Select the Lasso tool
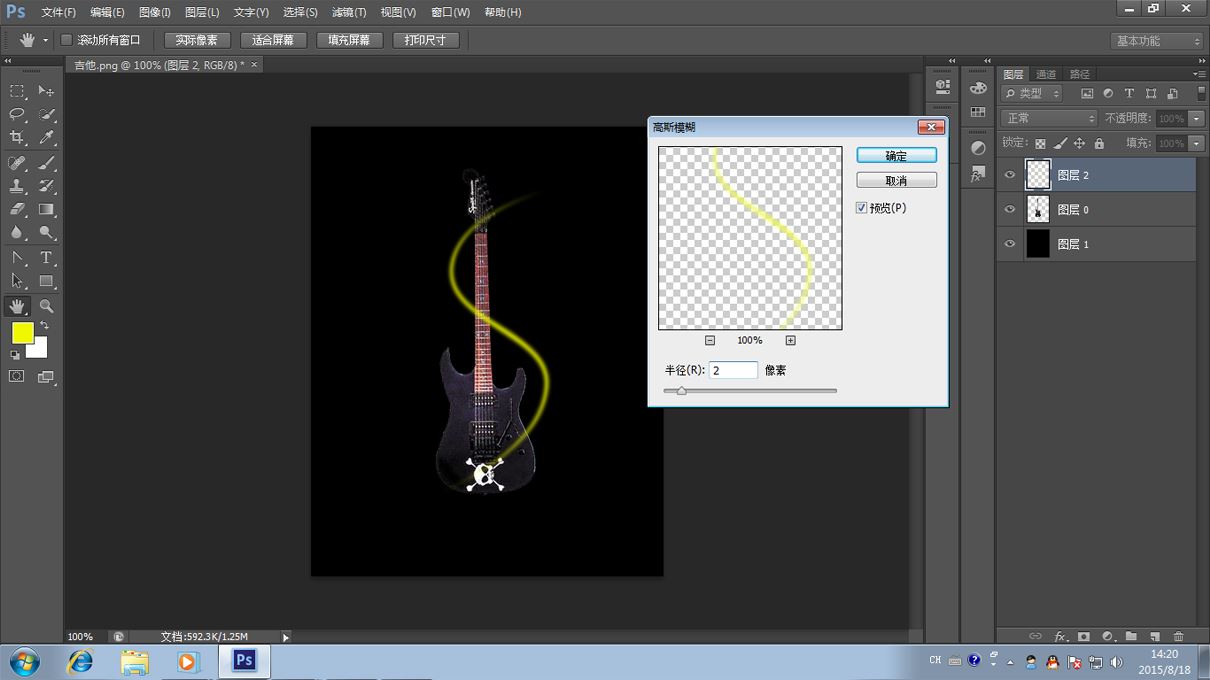This screenshot has width=1210, height=680. pos(17,114)
